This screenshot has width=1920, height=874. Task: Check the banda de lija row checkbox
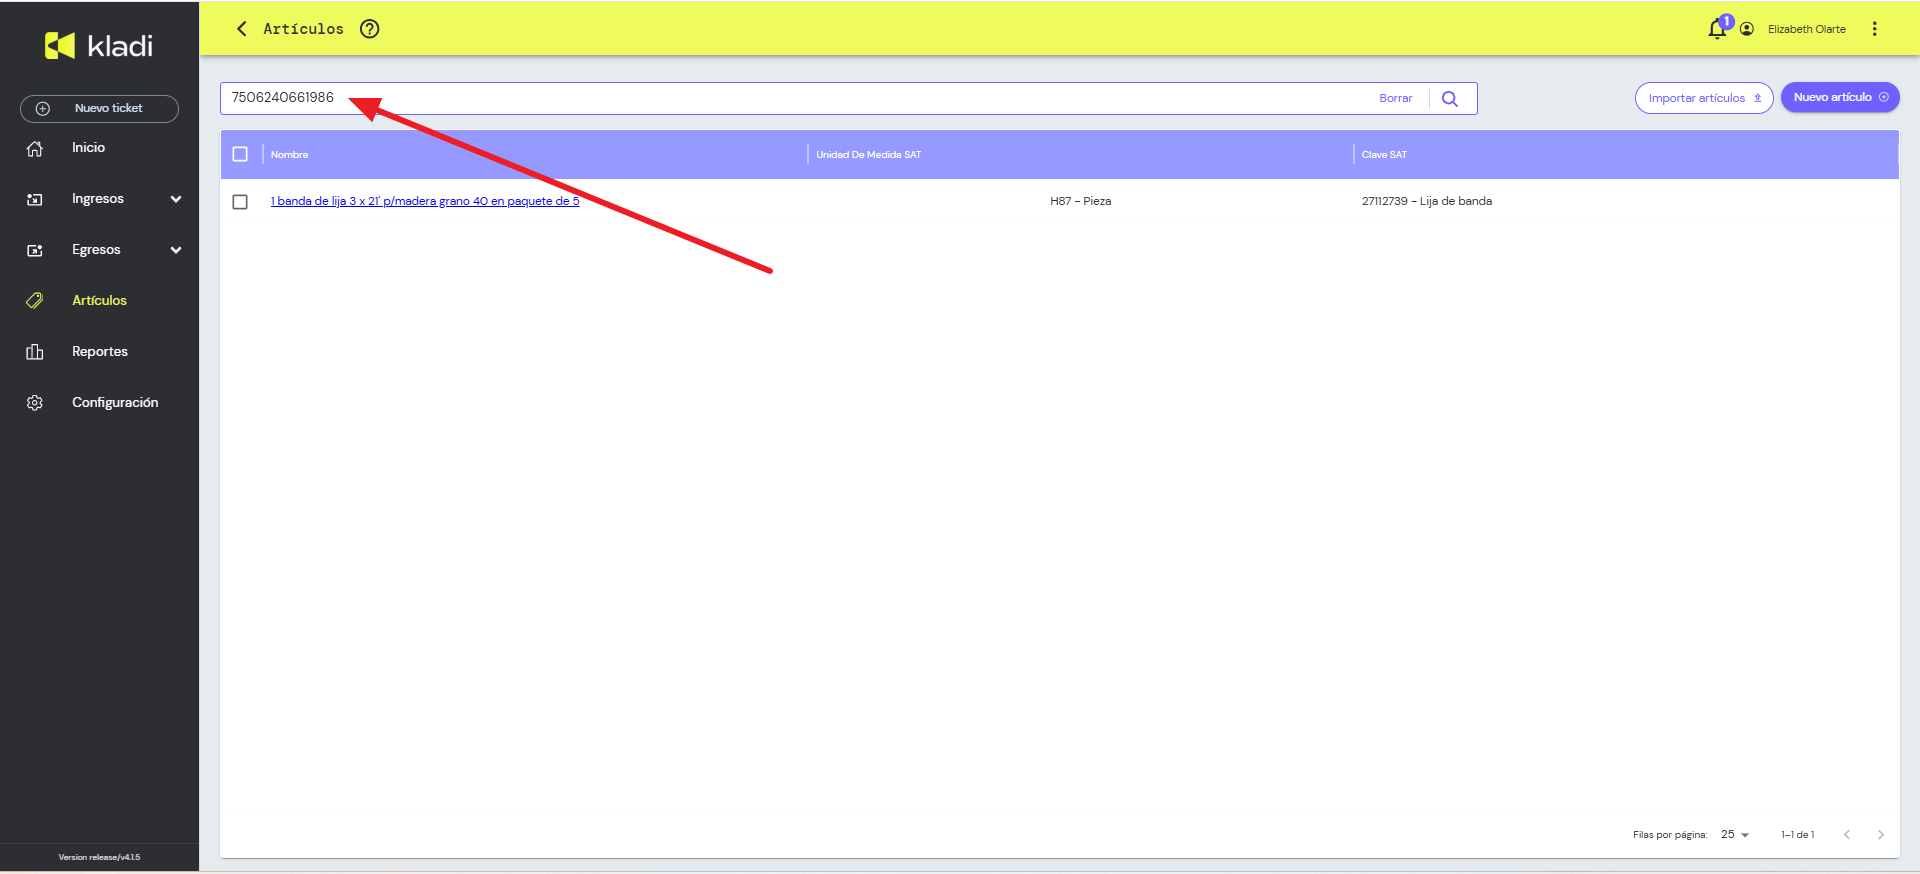[x=240, y=202]
